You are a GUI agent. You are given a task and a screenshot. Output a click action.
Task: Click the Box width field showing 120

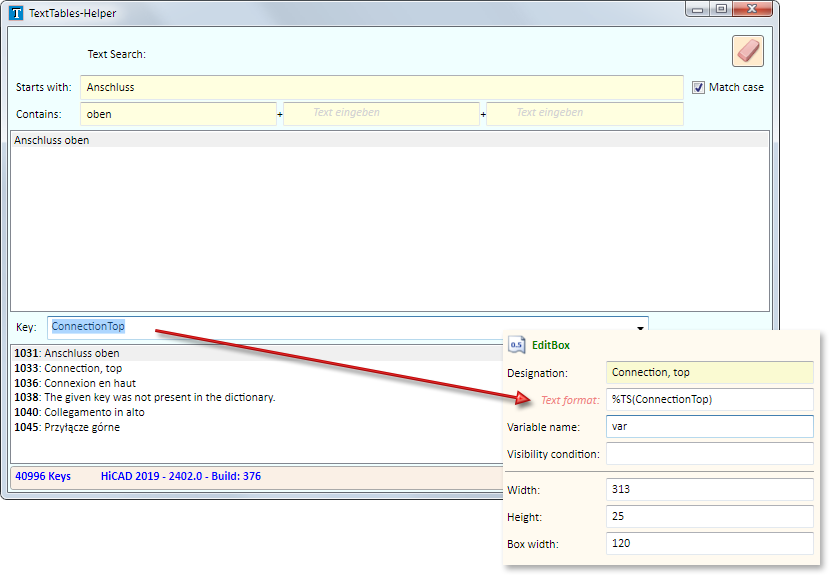click(709, 544)
